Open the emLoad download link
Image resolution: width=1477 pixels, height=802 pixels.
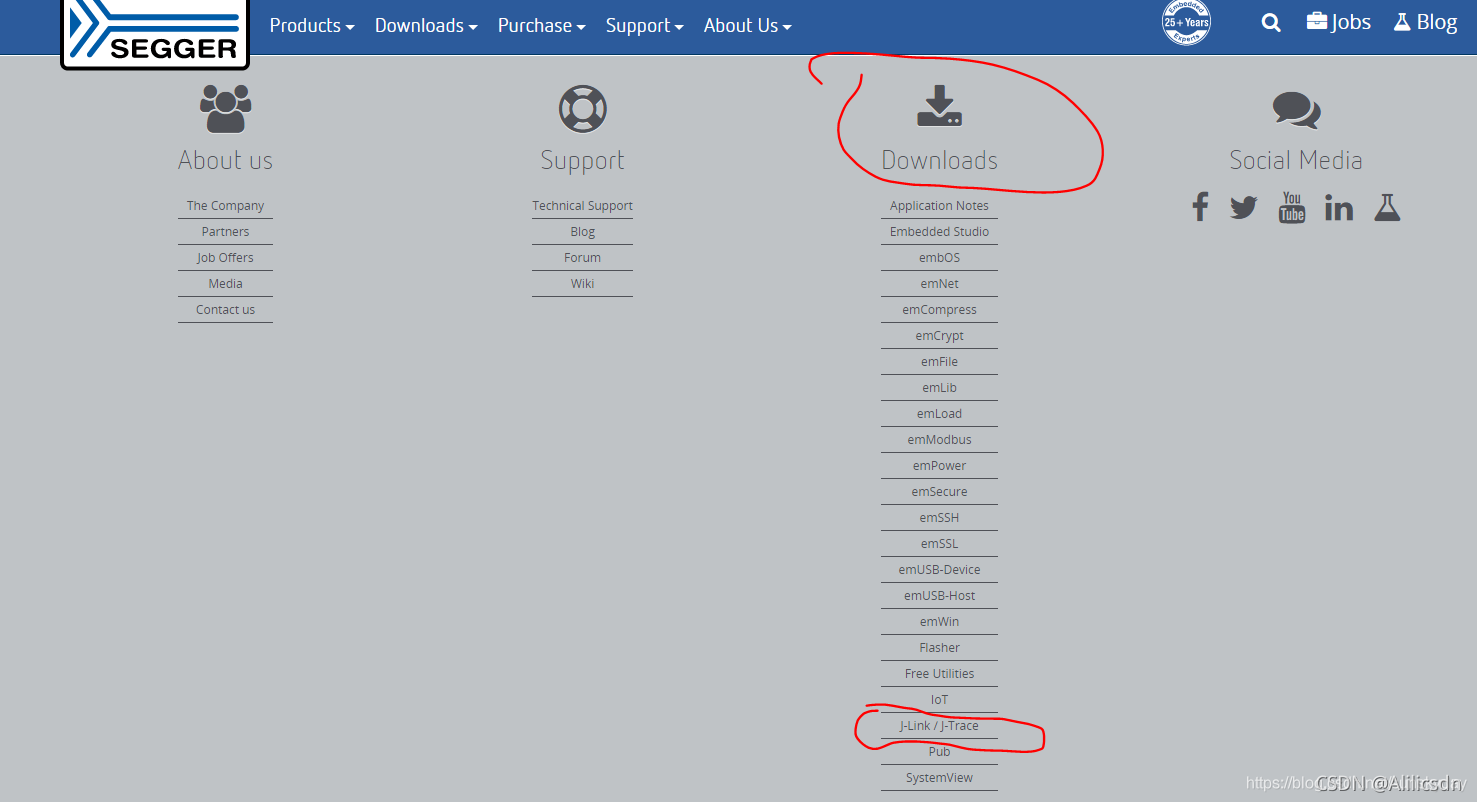tap(939, 414)
